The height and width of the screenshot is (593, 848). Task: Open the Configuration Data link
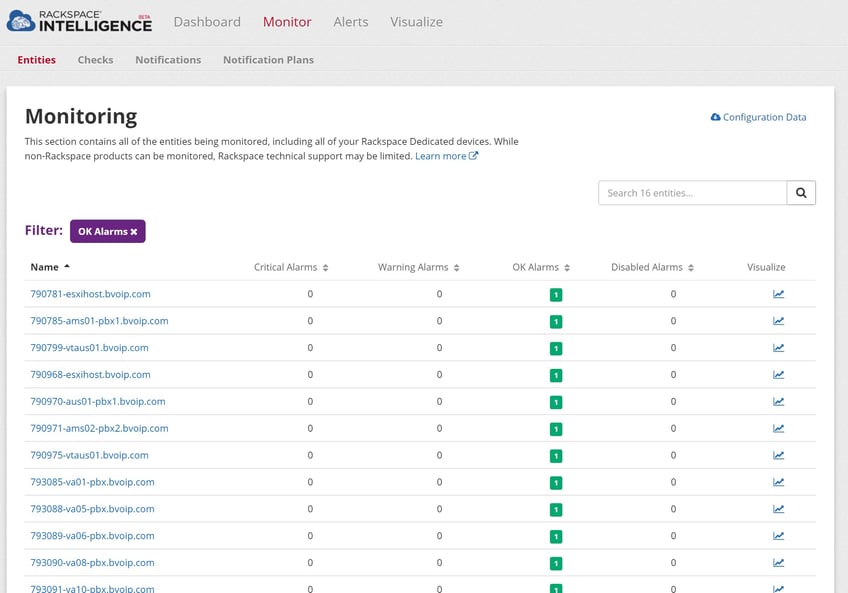758,117
